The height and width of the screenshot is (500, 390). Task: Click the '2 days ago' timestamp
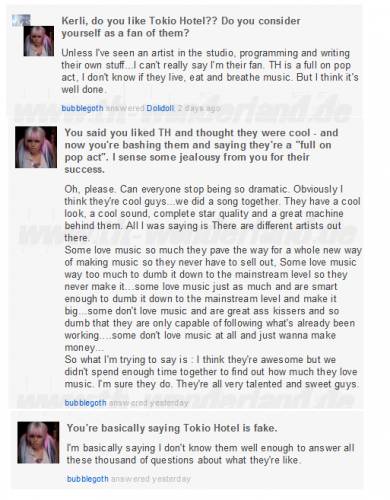point(199,108)
